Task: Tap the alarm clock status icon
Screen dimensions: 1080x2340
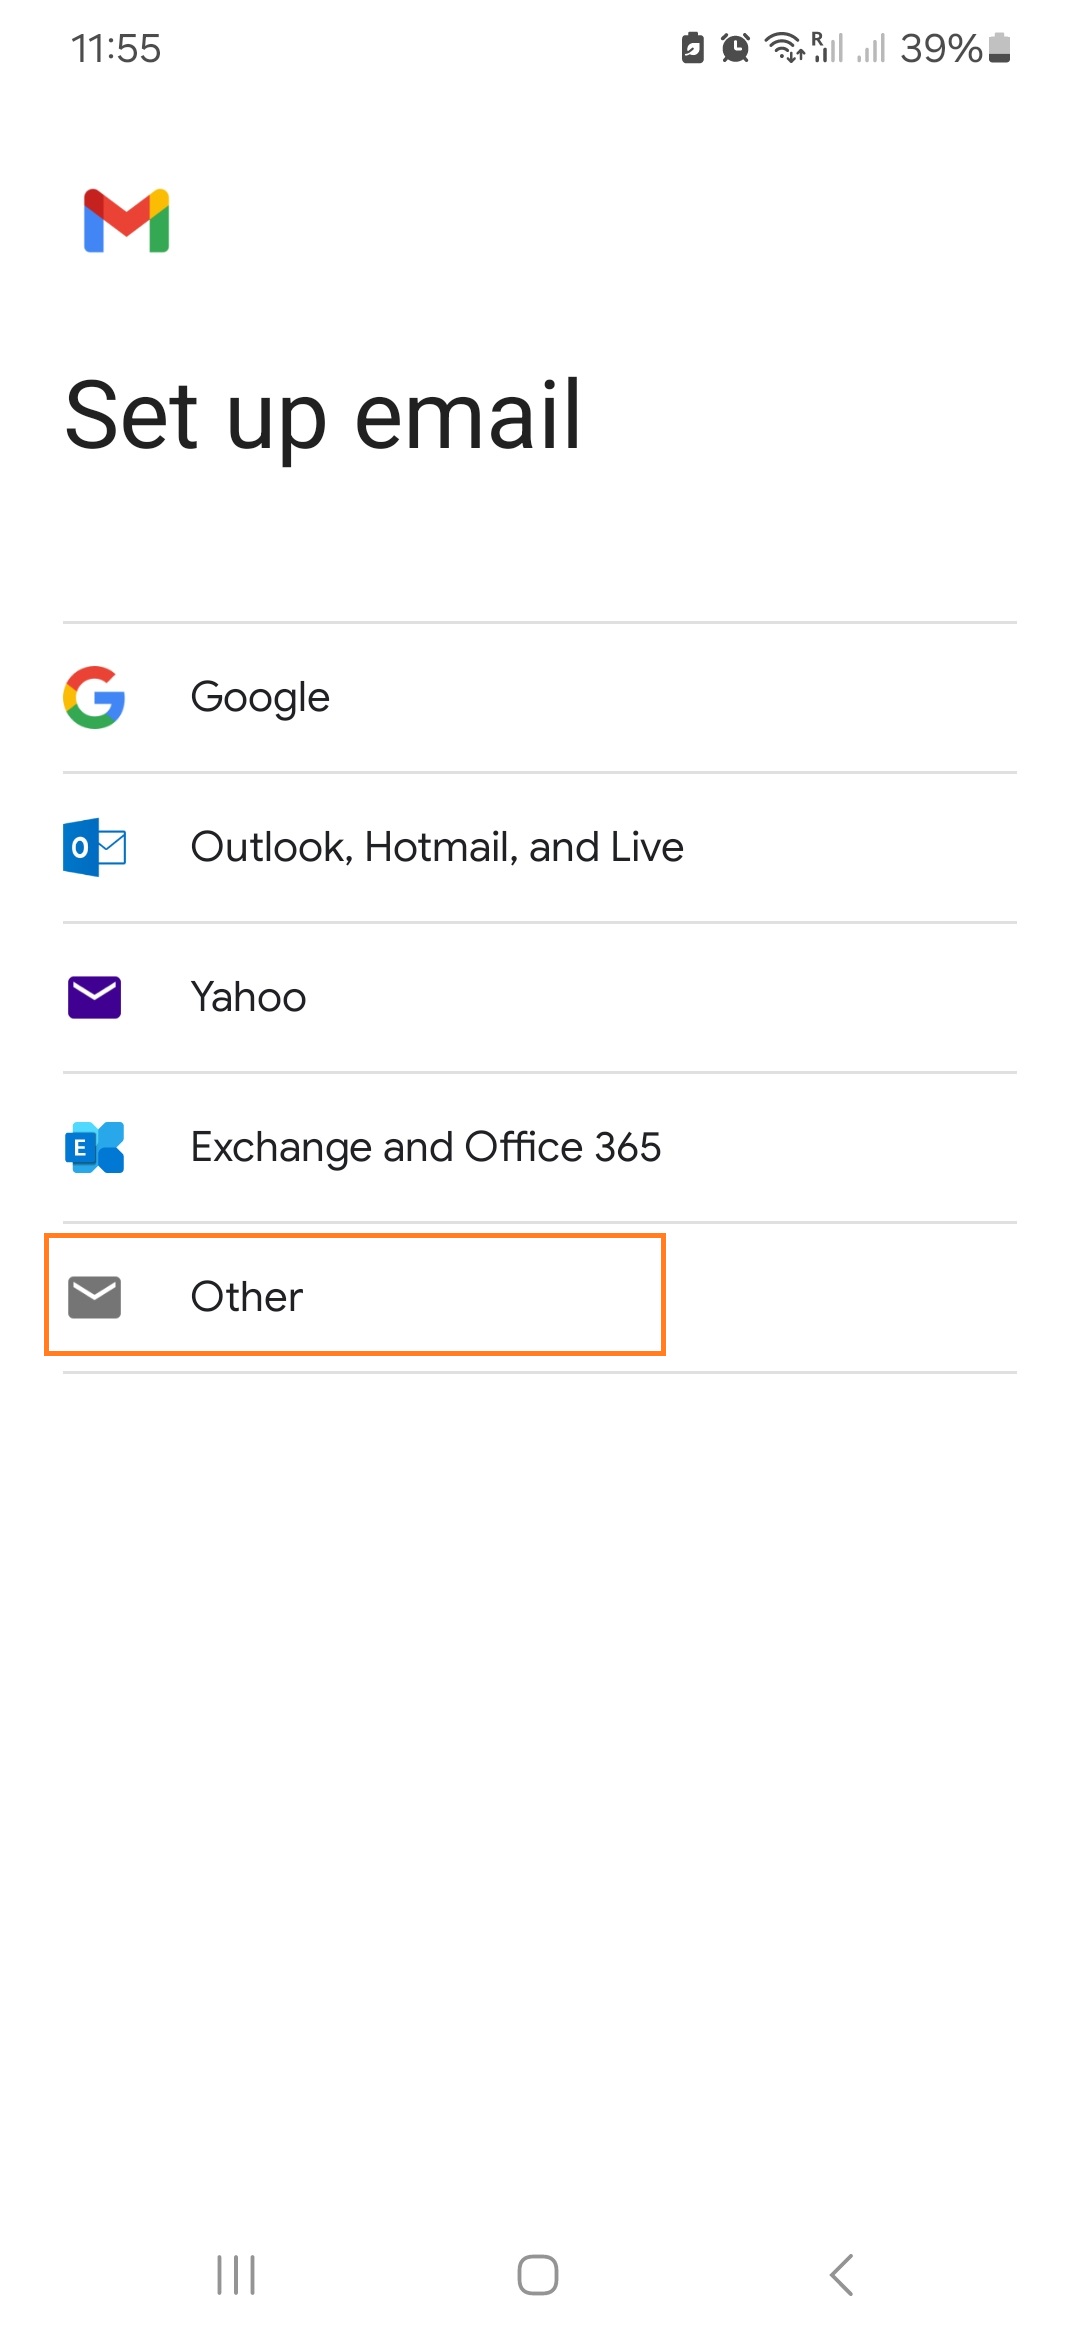Action: (x=733, y=47)
